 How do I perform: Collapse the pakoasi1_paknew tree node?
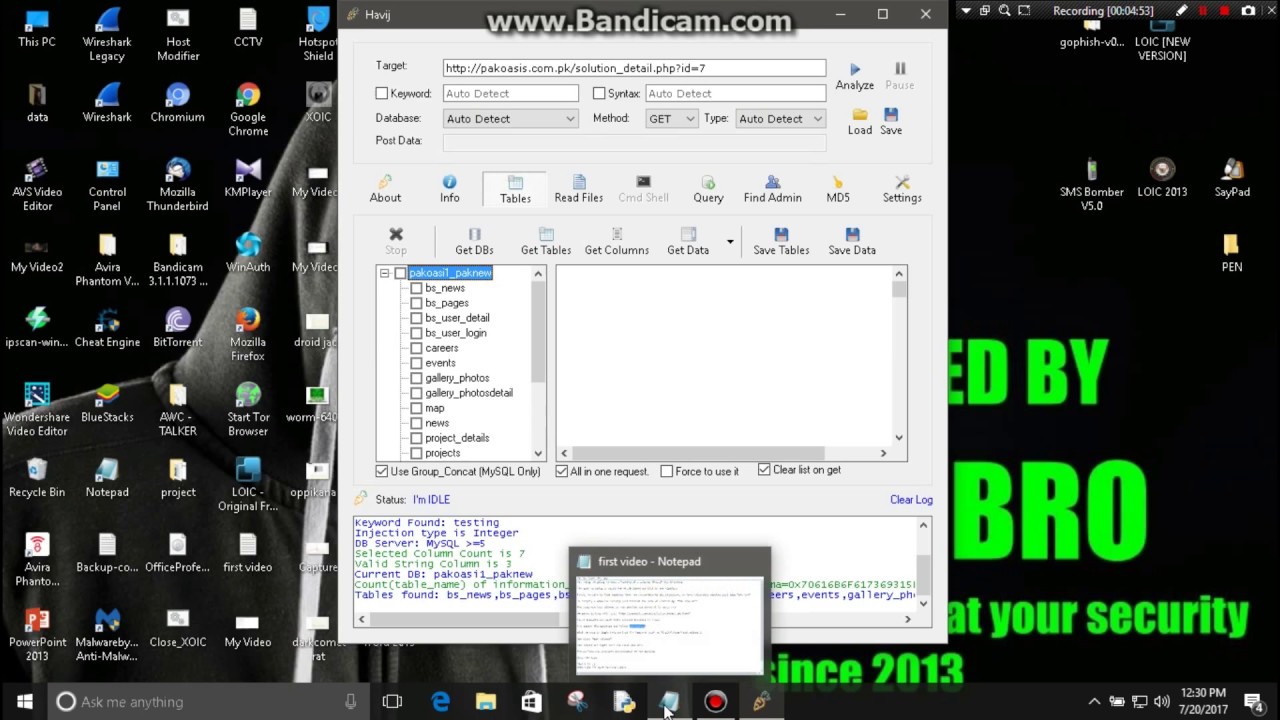click(384, 273)
